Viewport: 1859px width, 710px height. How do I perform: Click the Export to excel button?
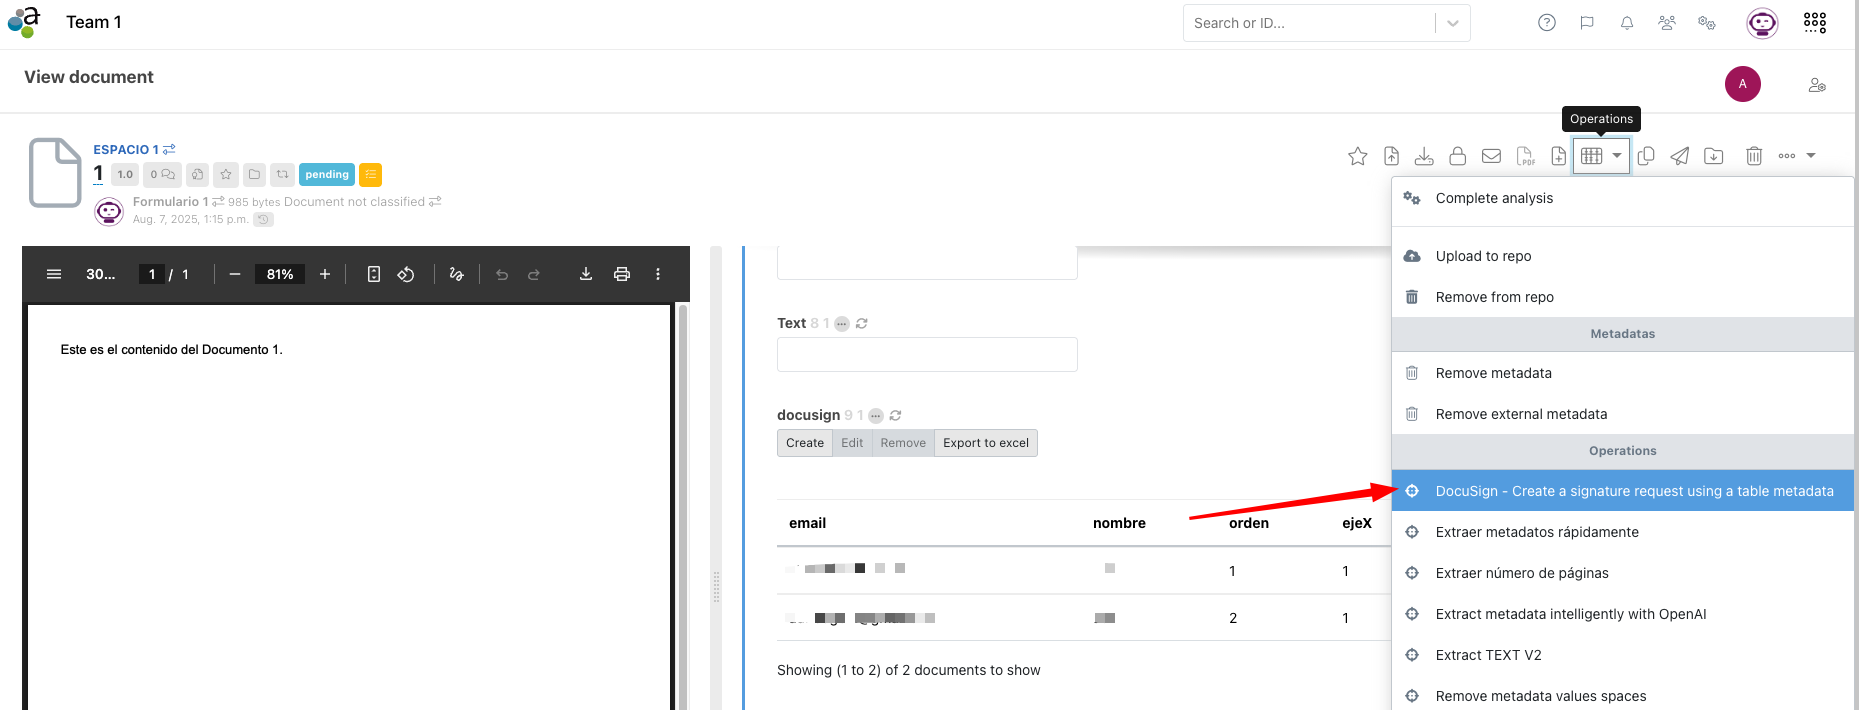click(985, 443)
